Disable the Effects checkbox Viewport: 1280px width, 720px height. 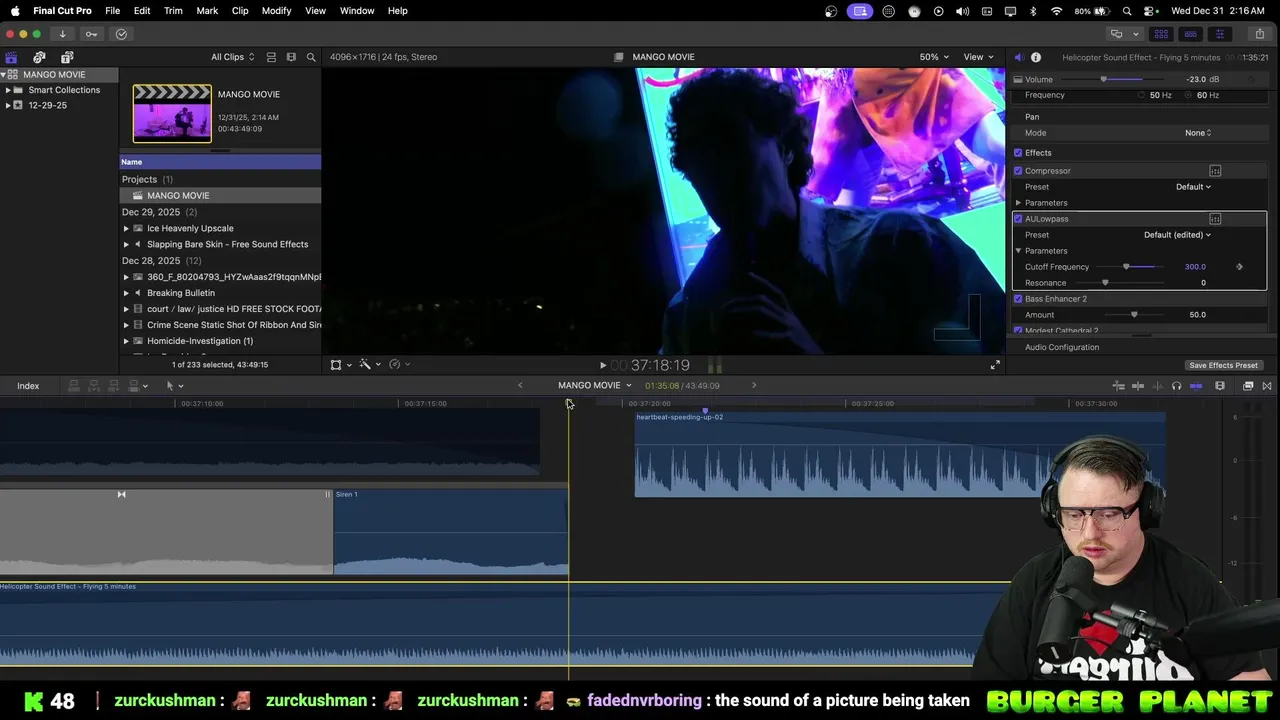(x=1018, y=153)
